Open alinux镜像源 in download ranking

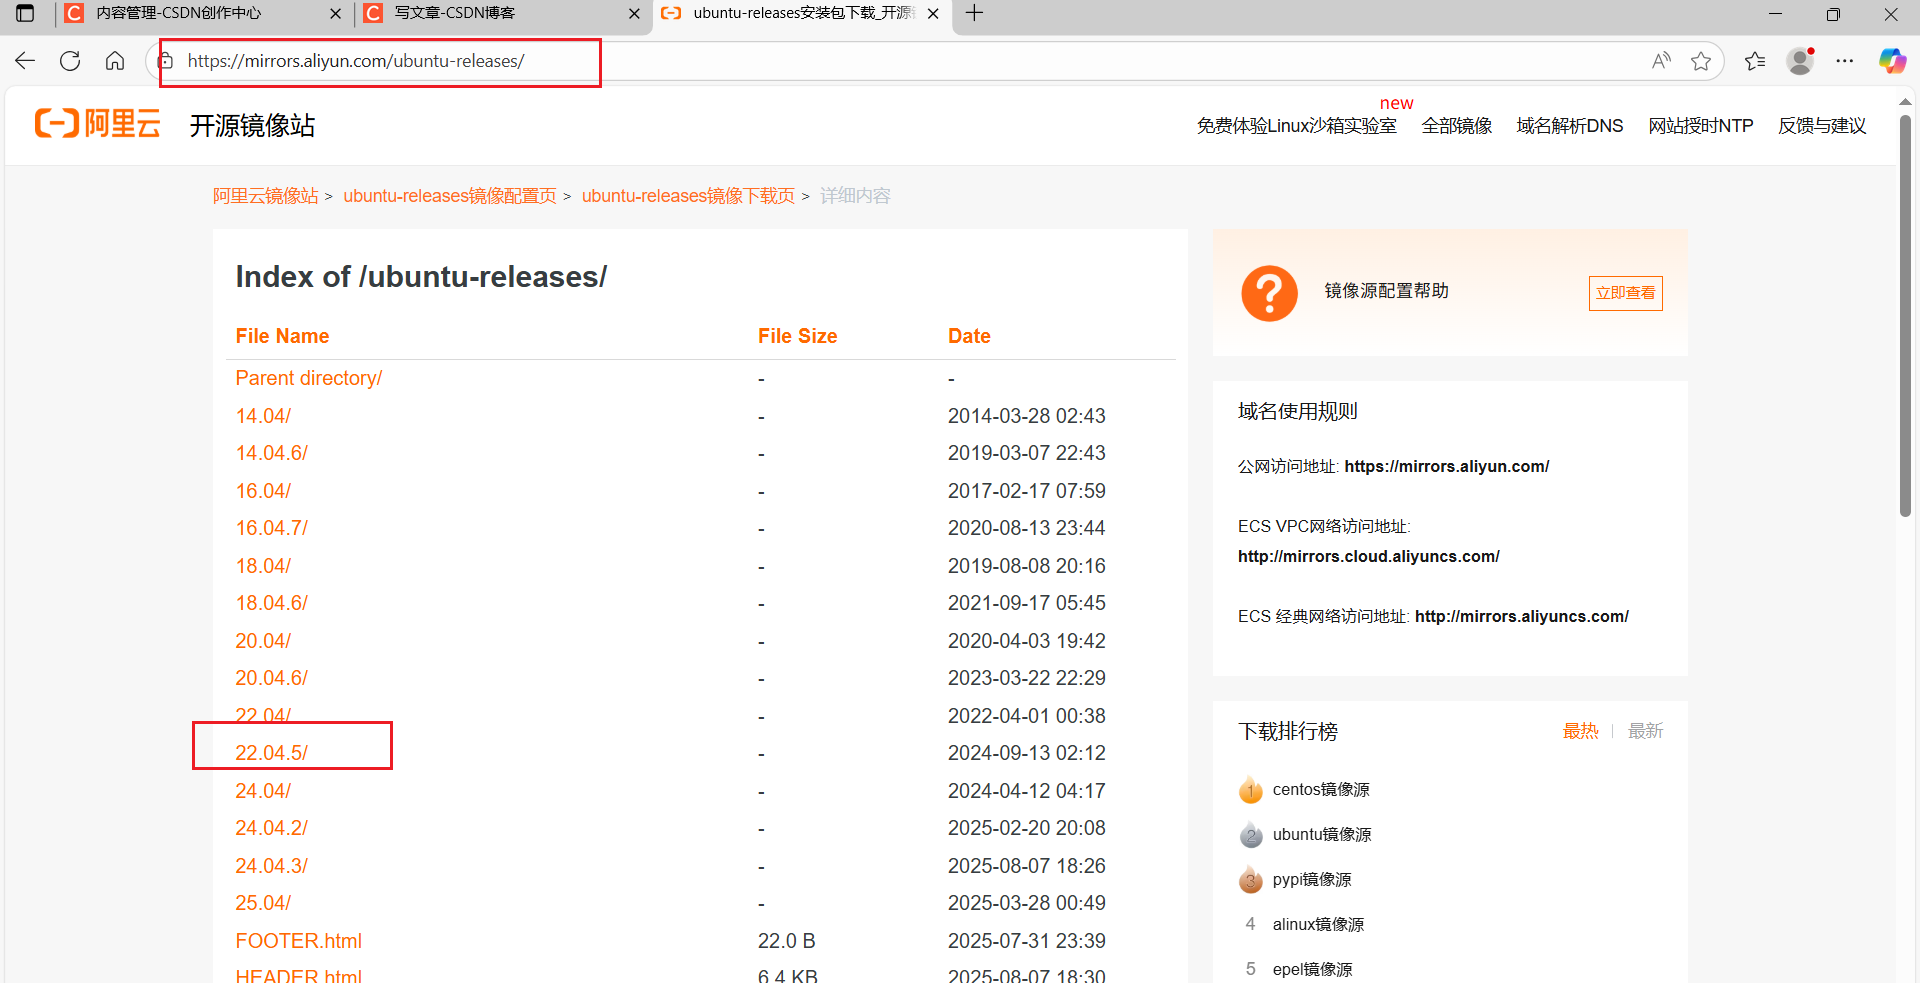tap(1318, 925)
